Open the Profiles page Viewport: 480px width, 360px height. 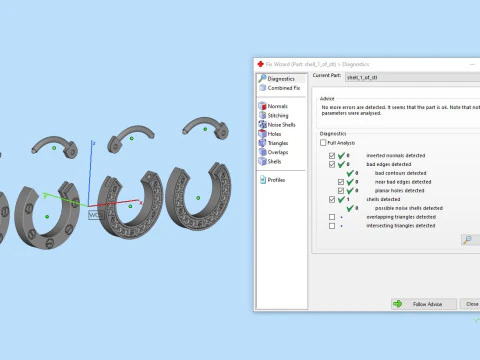[276, 180]
